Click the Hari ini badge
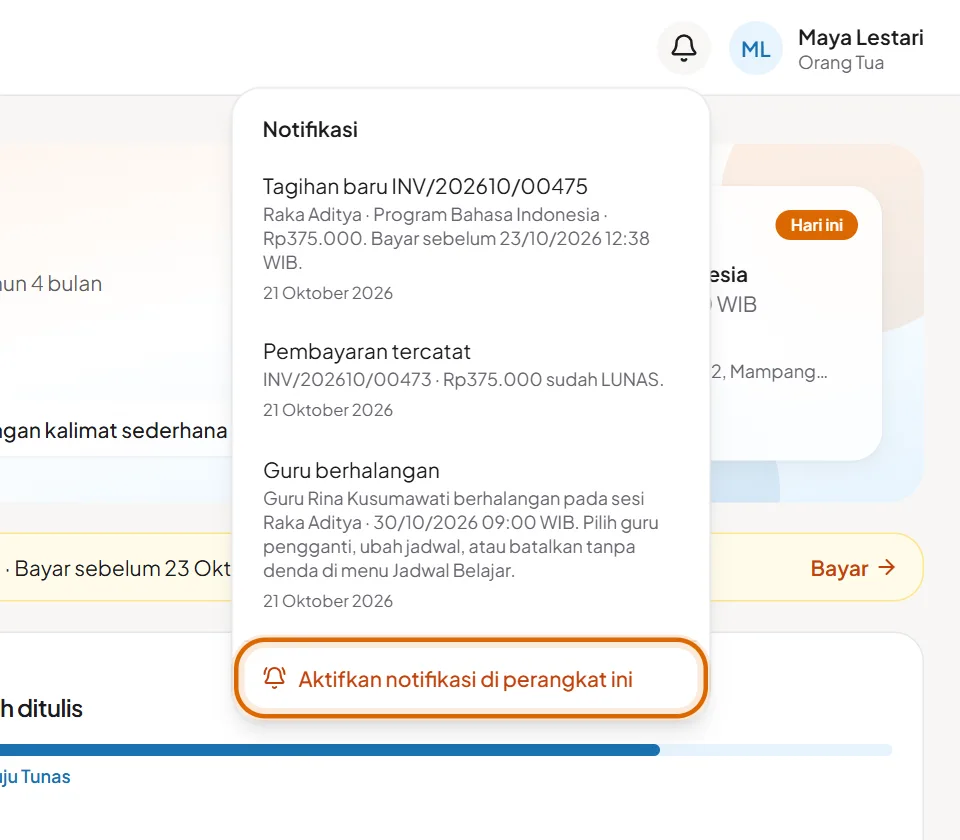Screen dimensions: 960x840 [x=816, y=225]
